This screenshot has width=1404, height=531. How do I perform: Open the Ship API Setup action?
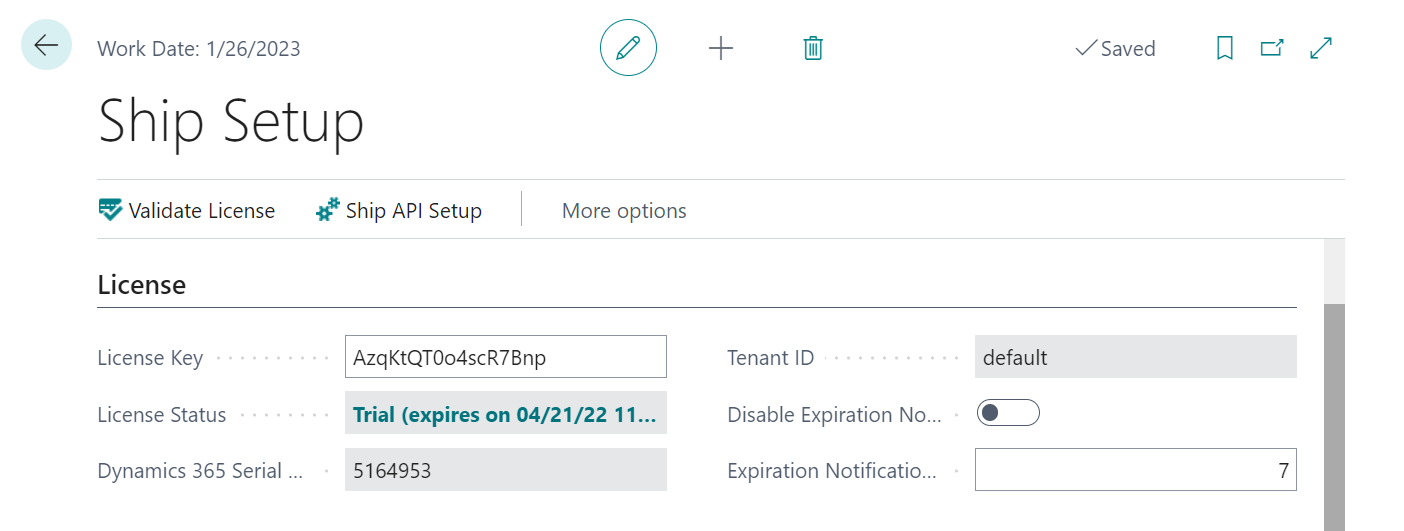(414, 211)
